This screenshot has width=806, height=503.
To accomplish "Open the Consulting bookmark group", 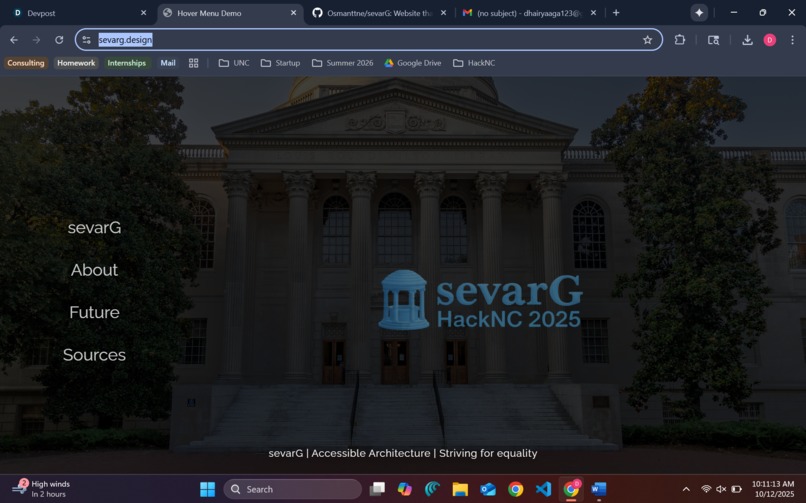I will tap(26, 63).
